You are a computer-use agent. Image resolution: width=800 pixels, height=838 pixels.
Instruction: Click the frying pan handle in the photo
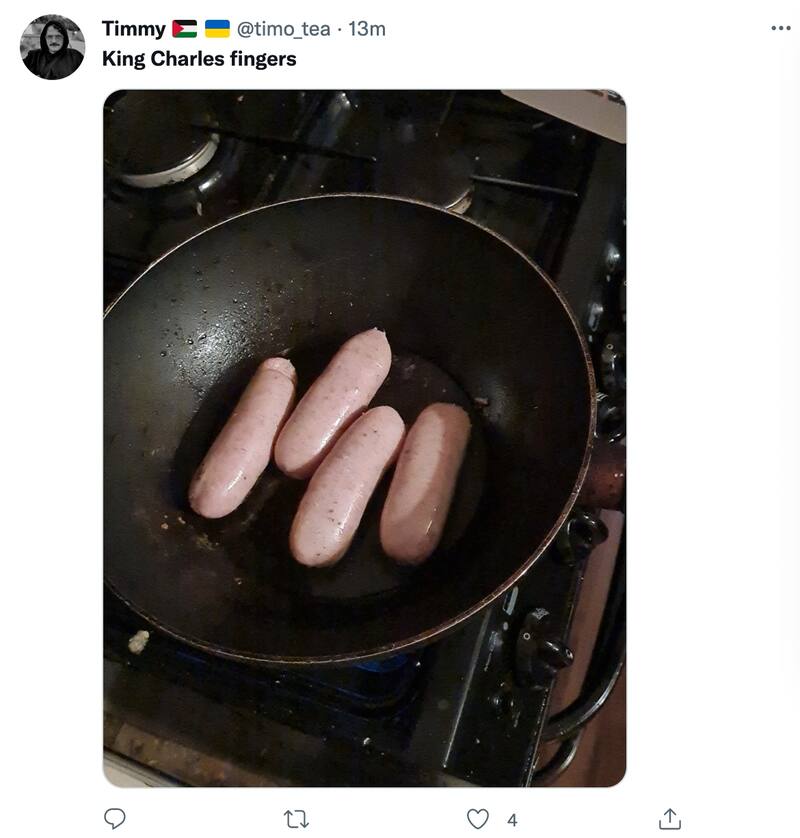tap(606, 476)
